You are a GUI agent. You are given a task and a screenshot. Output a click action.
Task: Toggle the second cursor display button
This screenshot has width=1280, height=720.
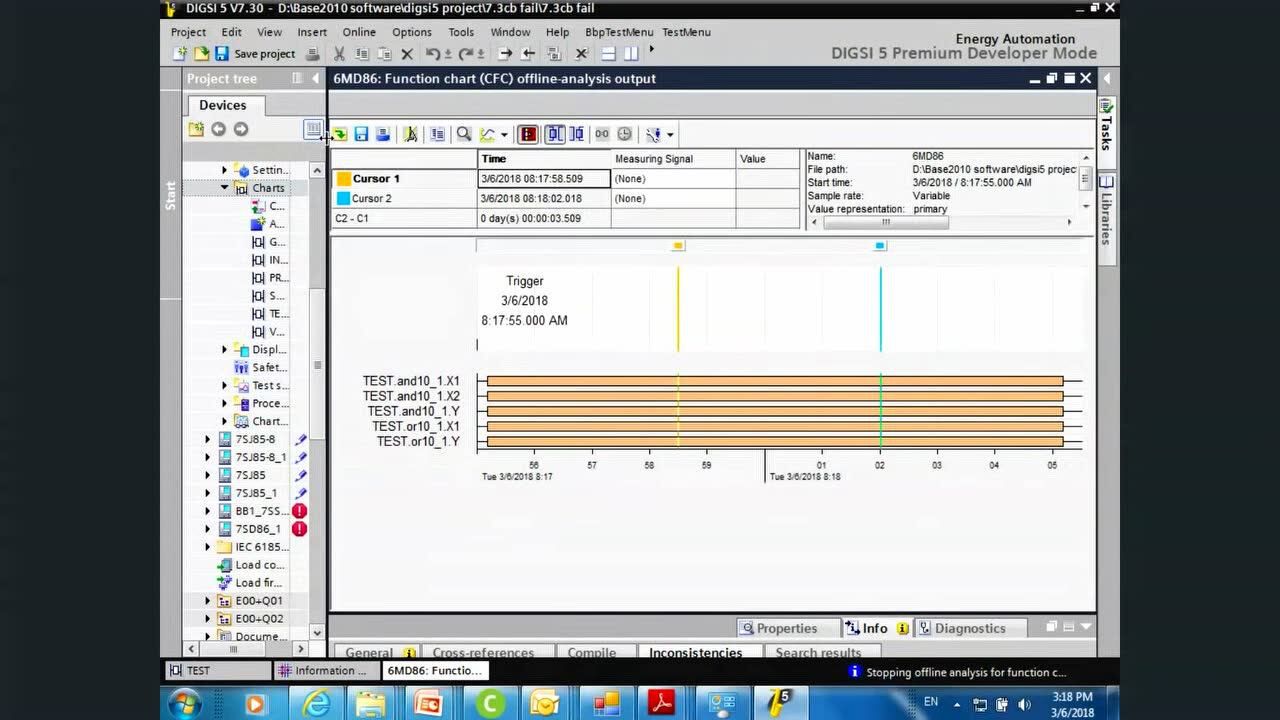click(576, 134)
